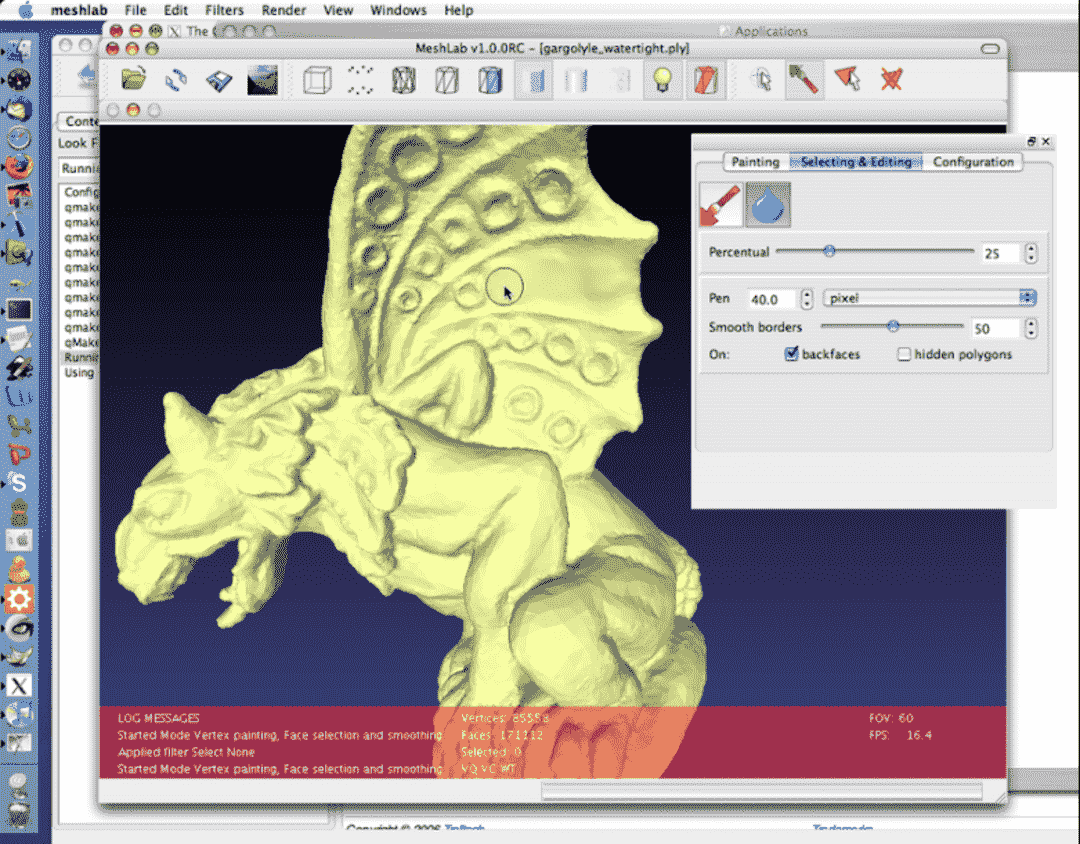Viewport: 1080px width, 844px height.
Task: Switch to points render mode
Action: 359,80
